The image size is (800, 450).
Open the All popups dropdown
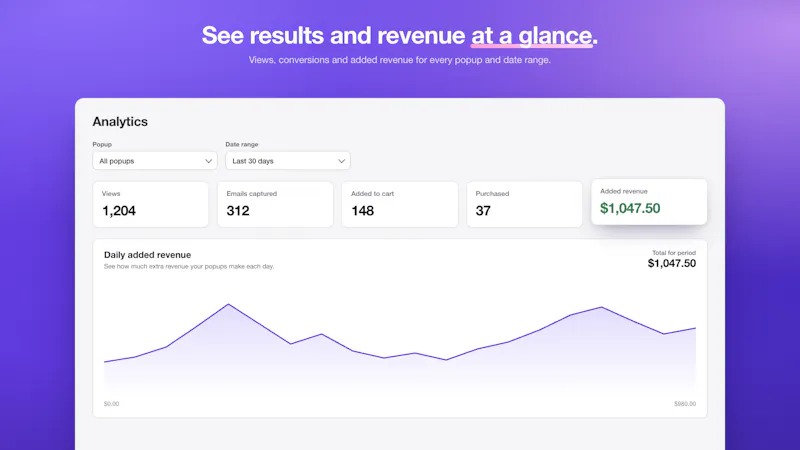click(155, 161)
